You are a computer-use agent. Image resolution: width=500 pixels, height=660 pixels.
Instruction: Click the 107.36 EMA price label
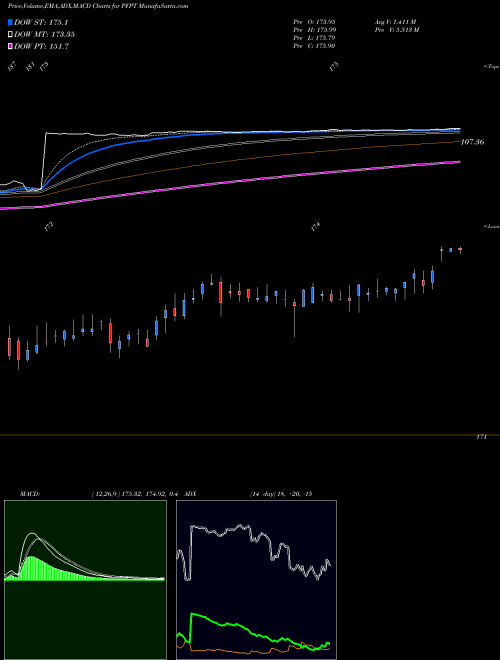point(472,142)
